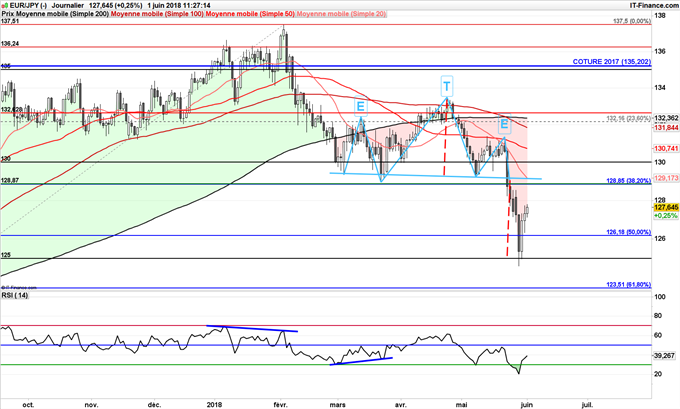Click the EUR/JPY (-) instrument title
680x409 pixels.
28,6
